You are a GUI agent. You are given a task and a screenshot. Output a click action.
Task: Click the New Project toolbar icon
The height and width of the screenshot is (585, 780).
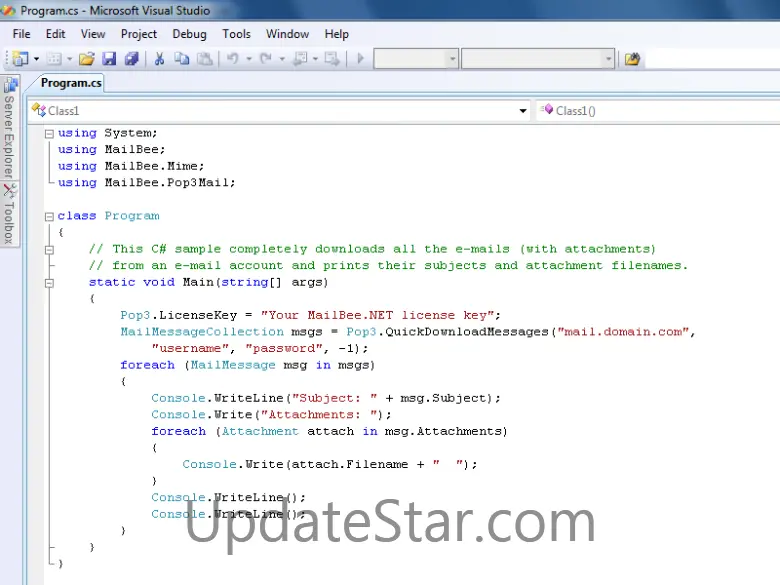coord(20,59)
